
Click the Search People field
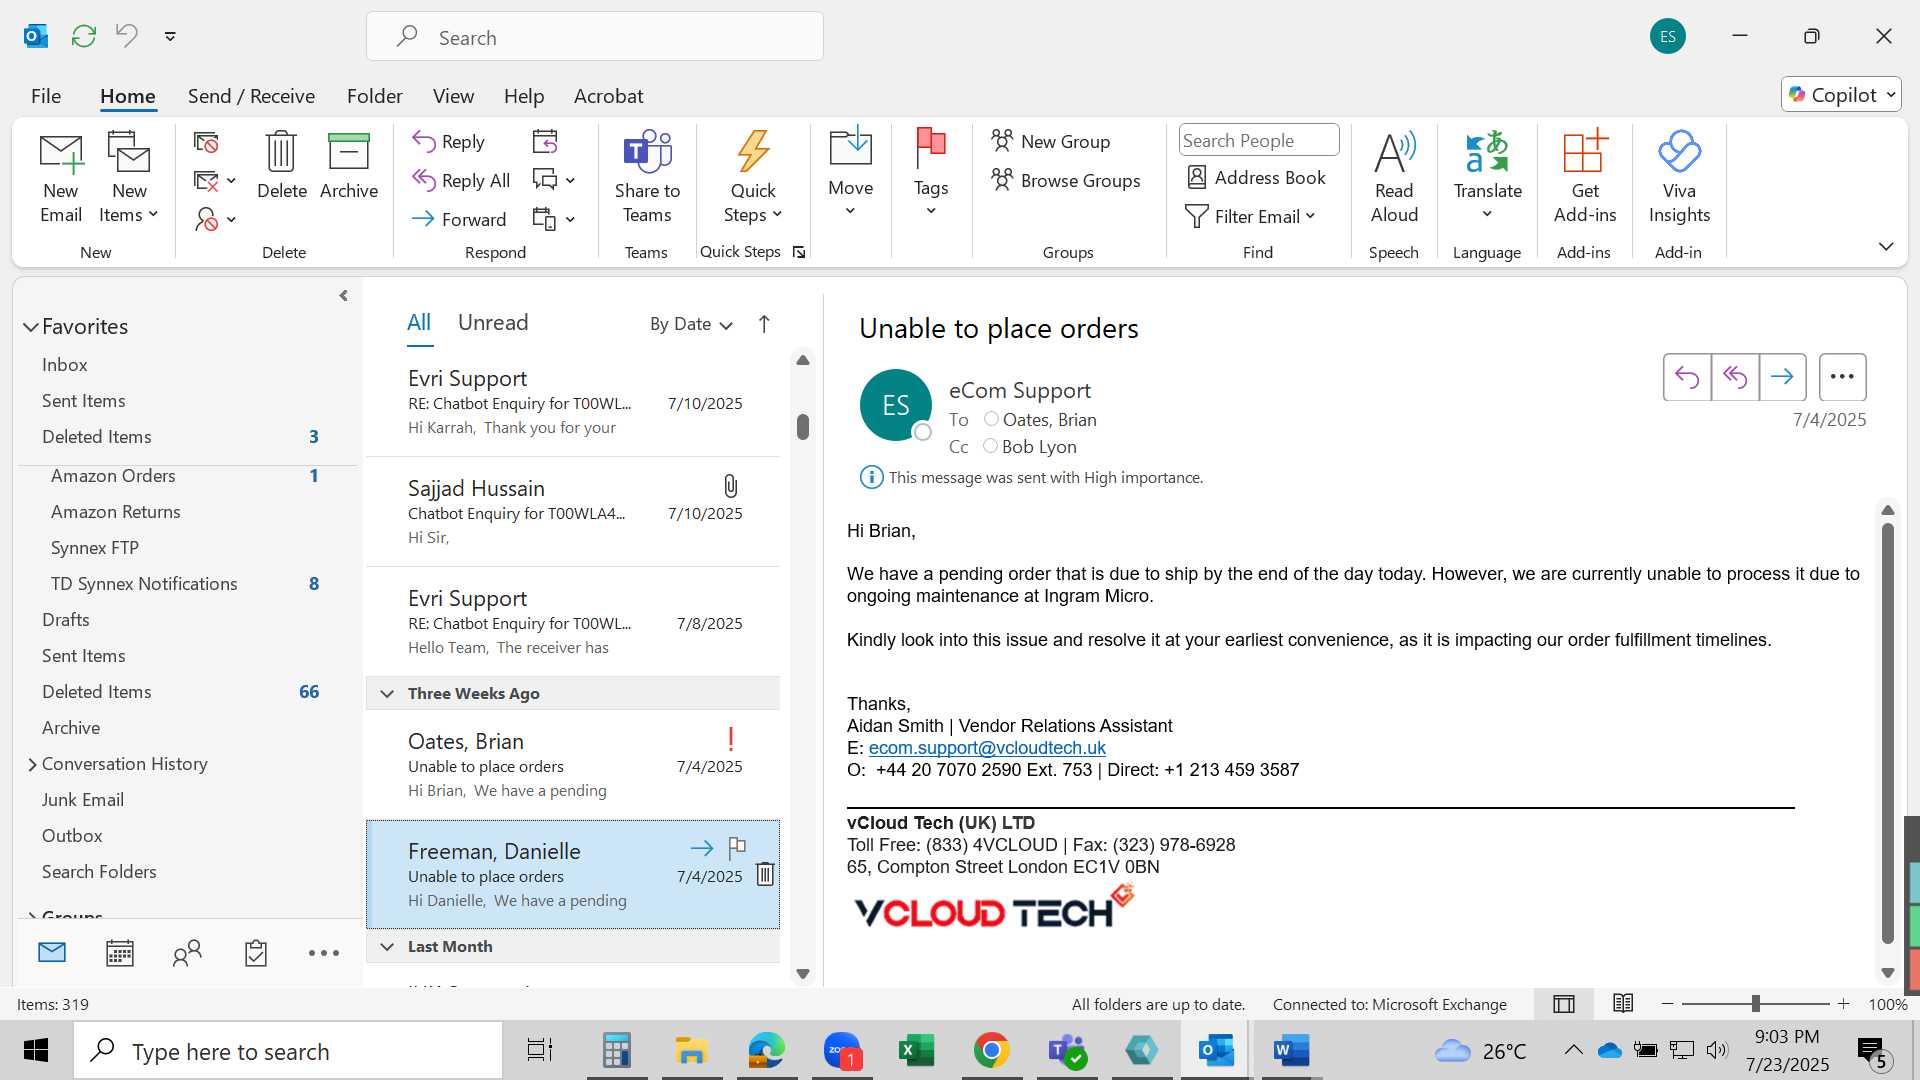click(x=1258, y=141)
